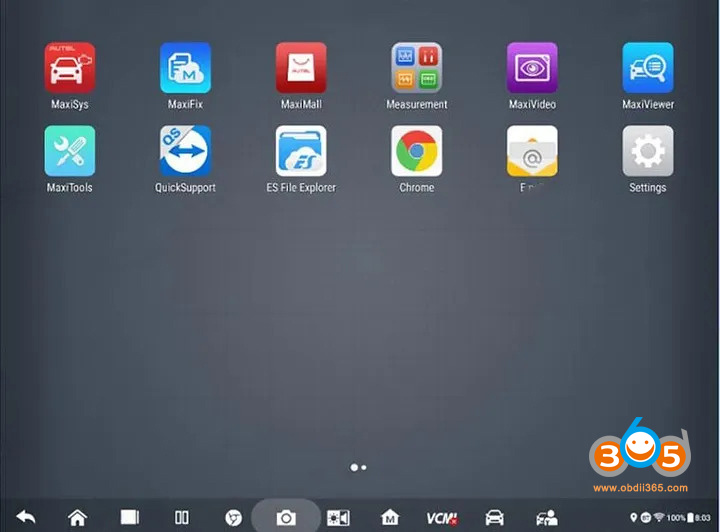Select the first home screen page dot
720x532 pixels.
tap(354, 468)
